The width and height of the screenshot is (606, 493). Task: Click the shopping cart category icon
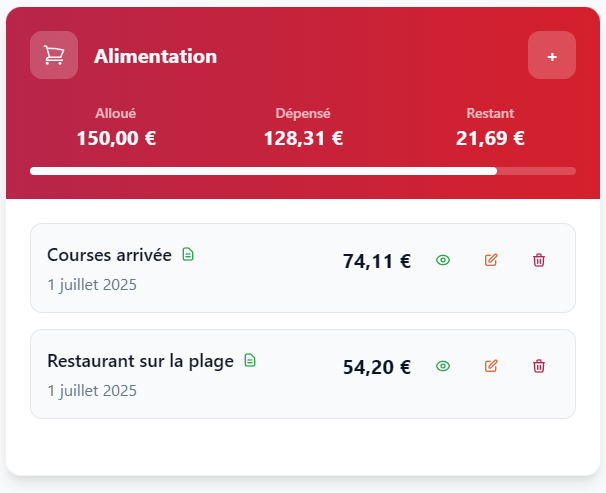tap(54, 55)
